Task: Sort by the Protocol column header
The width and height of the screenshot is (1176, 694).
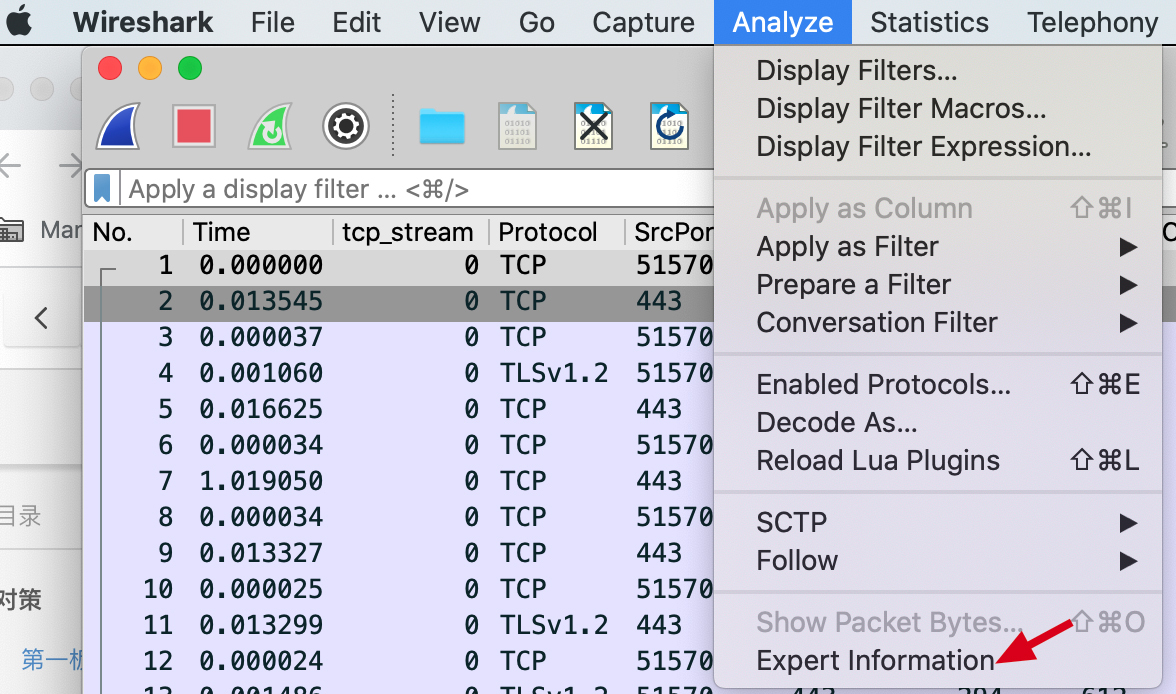Action: 548,232
